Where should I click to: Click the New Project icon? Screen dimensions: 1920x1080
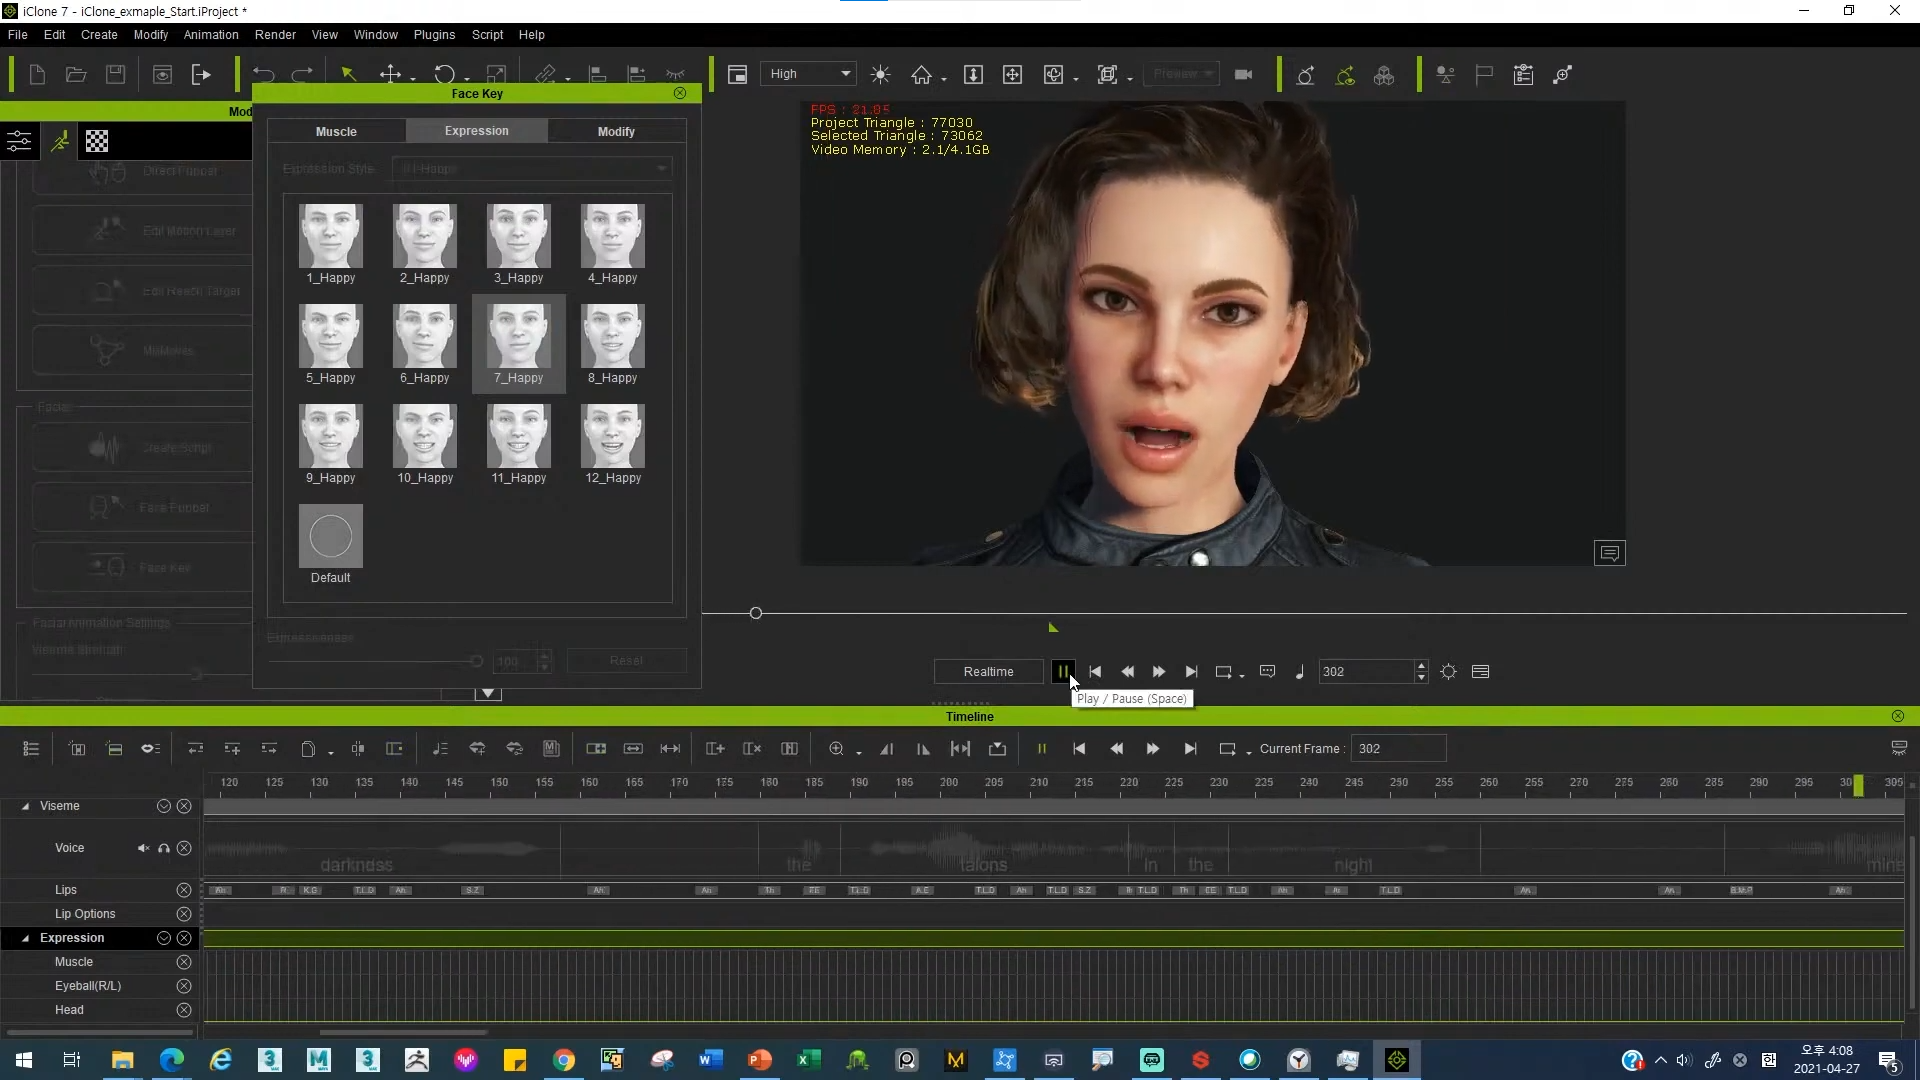coord(37,75)
